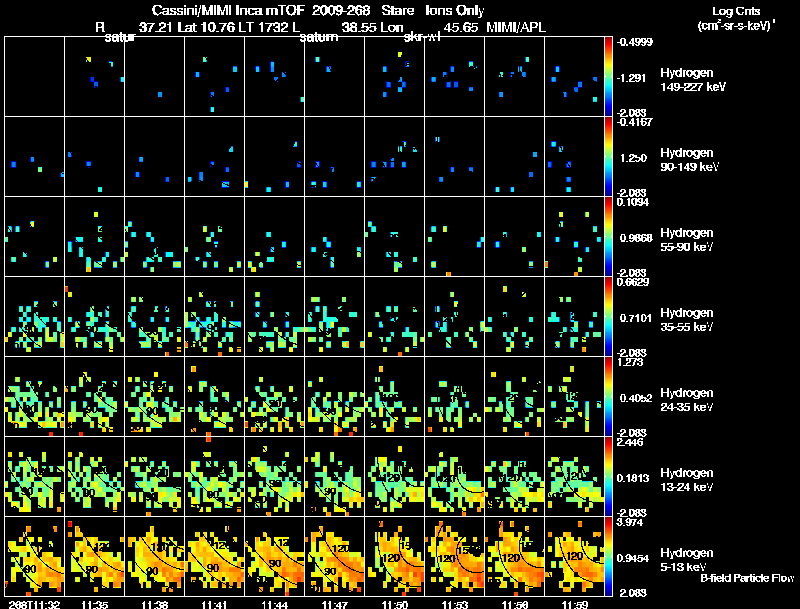Select the "Hydrogen 5-13 keV" row label
The width and height of the screenshot is (800, 609).
click(687, 560)
